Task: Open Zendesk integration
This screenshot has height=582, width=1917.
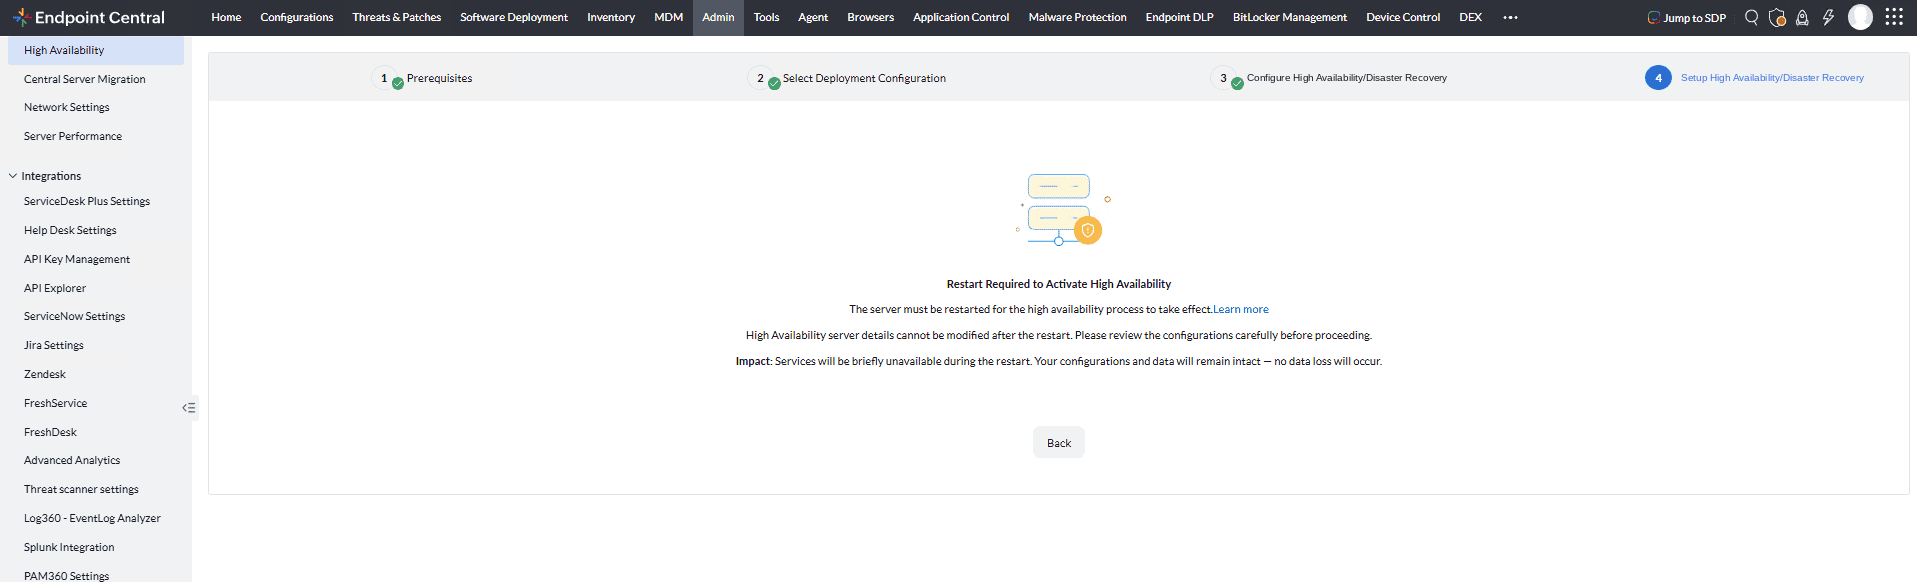Action: tap(45, 374)
